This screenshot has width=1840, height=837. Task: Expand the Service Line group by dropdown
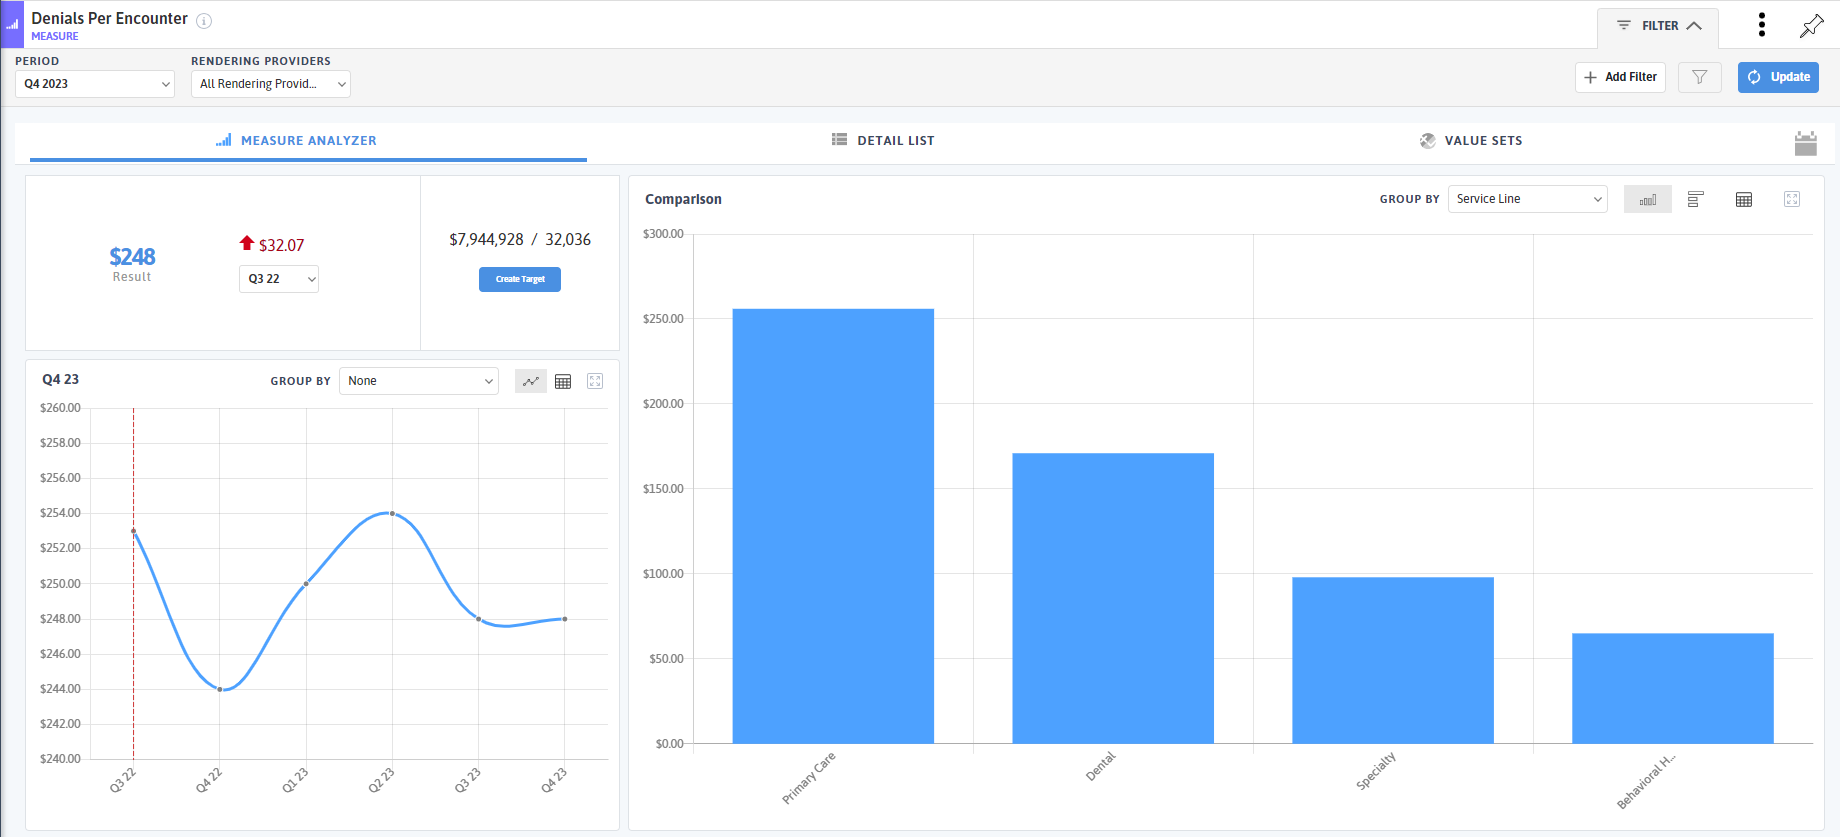[1527, 199]
